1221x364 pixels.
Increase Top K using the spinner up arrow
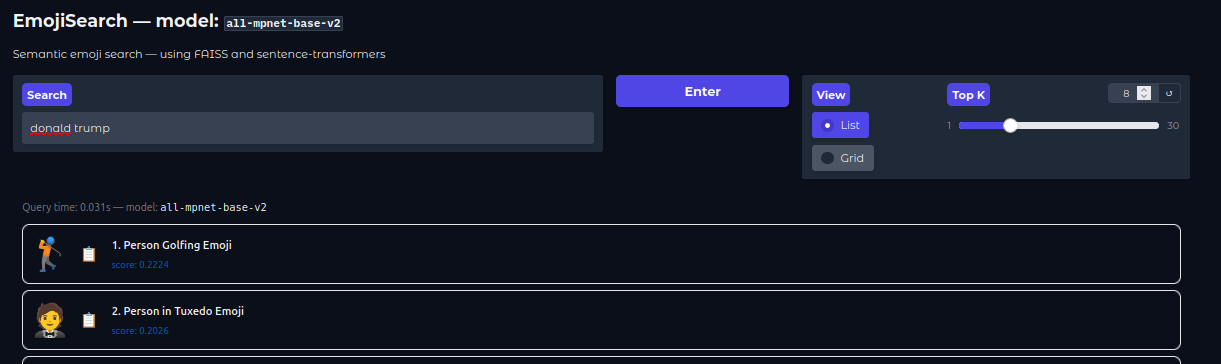click(1144, 89)
